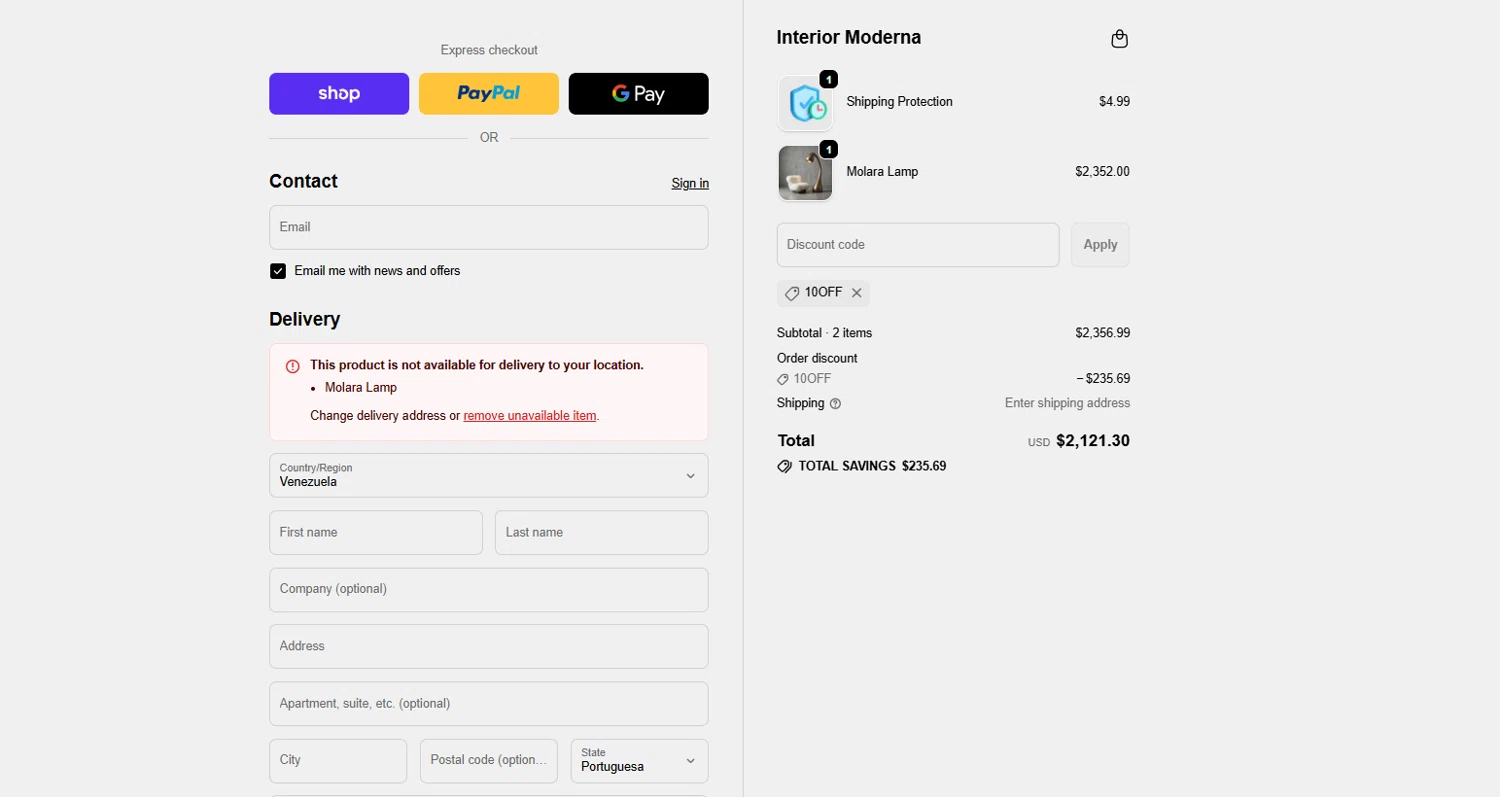Click the Molara Lamp name in order summary
The image size is (1500, 797).
pos(882,172)
